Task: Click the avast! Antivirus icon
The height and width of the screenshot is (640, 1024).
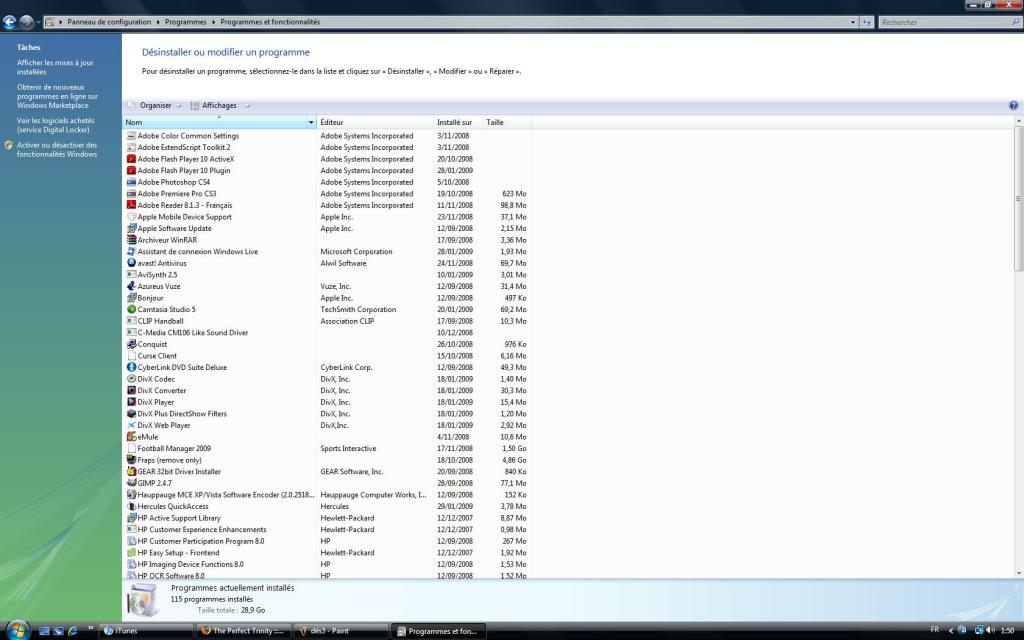Action: (x=131, y=263)
